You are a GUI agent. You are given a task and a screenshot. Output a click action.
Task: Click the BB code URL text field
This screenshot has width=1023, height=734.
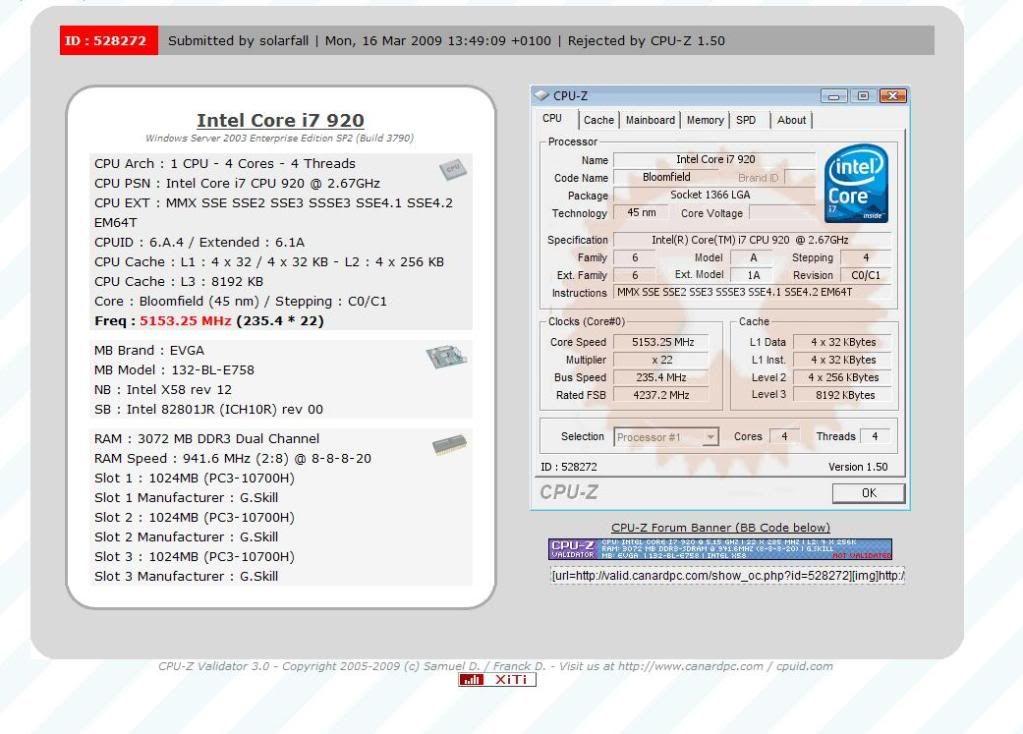pos(727,575)
